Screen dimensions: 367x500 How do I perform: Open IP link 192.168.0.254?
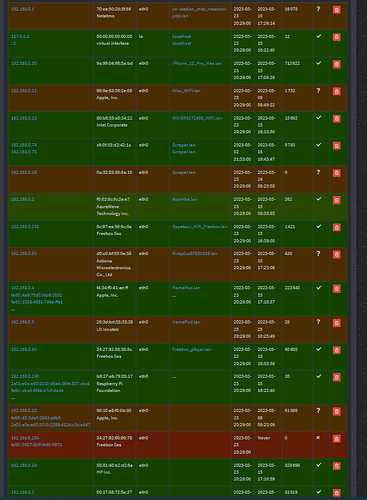[25, 438]
